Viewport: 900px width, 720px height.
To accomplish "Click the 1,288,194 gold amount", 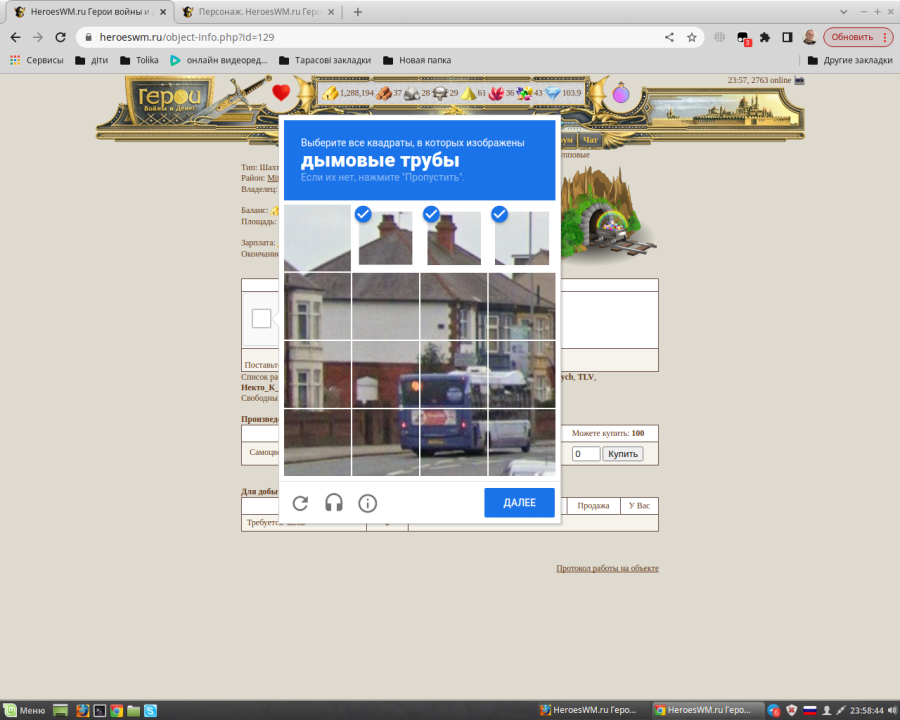I will (356, 93).
